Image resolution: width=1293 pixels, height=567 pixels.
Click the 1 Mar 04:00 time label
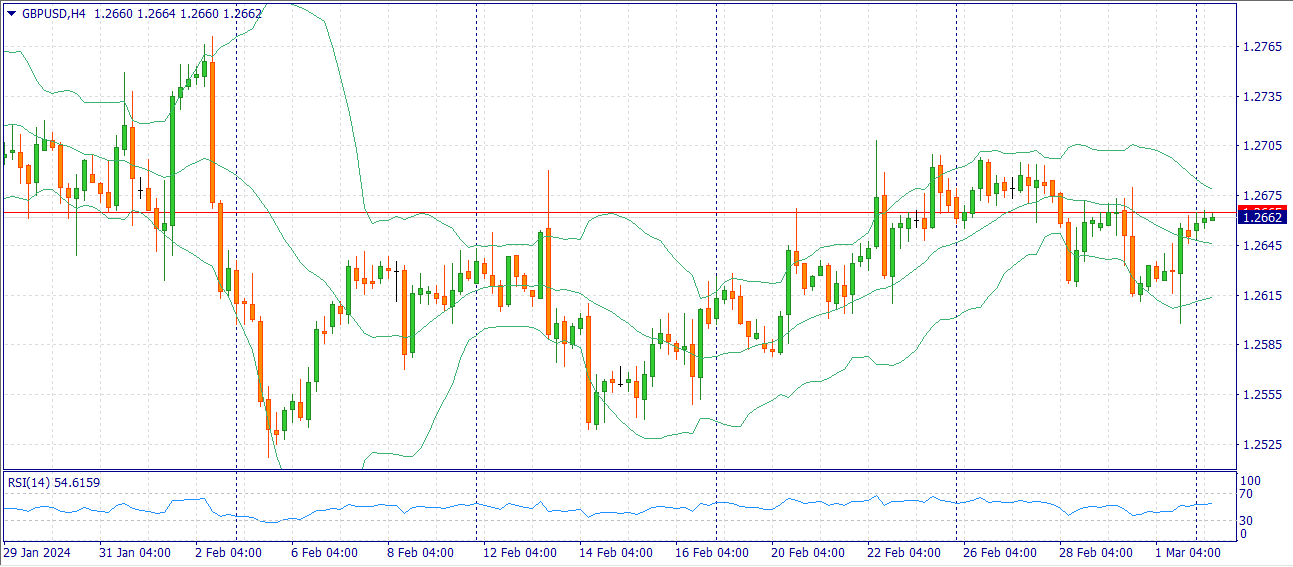pyautogui.click(x=1189, y=553)
